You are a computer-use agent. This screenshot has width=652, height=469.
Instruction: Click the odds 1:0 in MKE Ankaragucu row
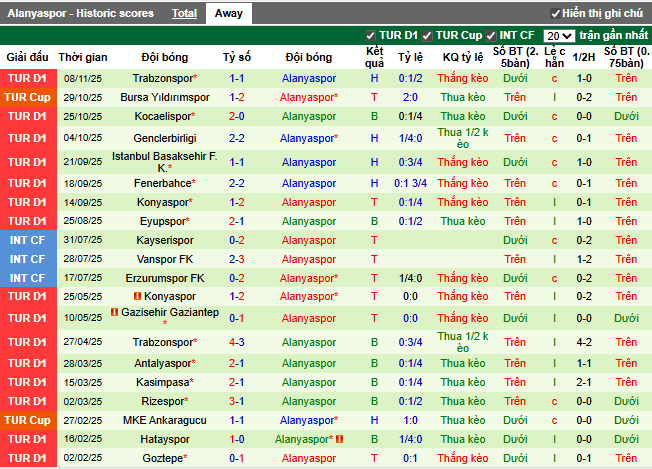[x=410, y=420]
